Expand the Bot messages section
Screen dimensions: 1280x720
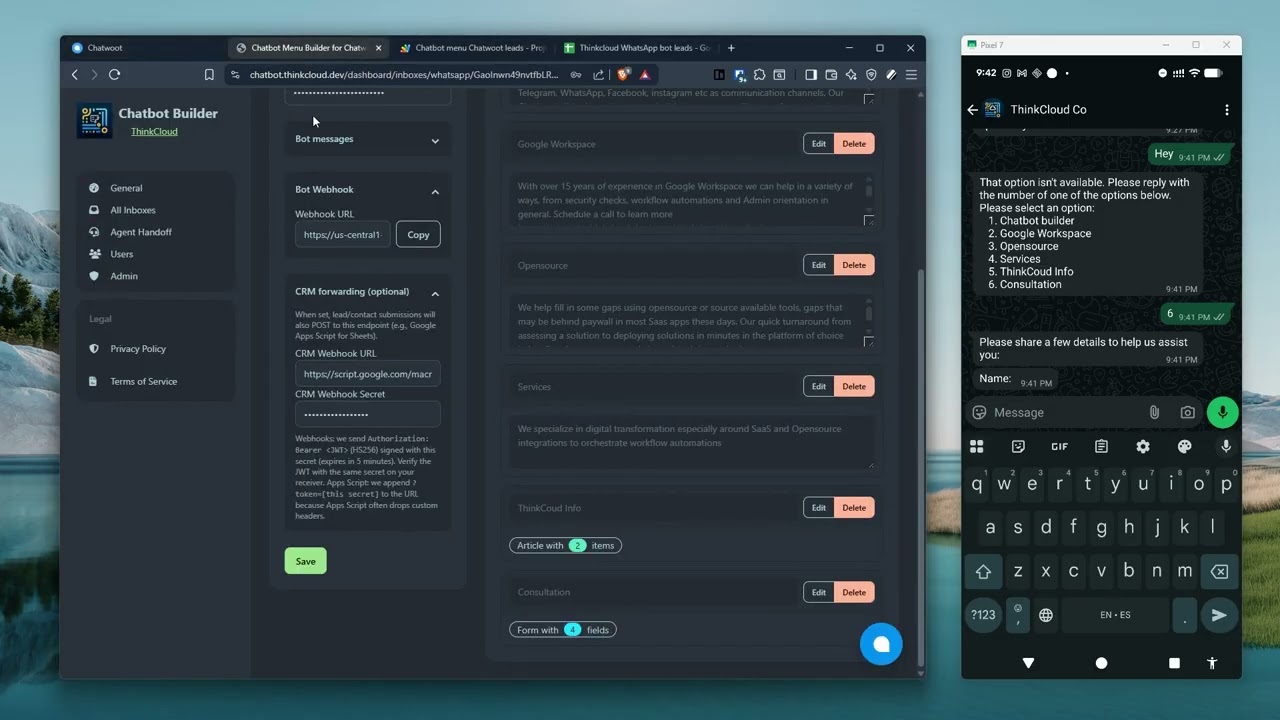tap(367, 139)
